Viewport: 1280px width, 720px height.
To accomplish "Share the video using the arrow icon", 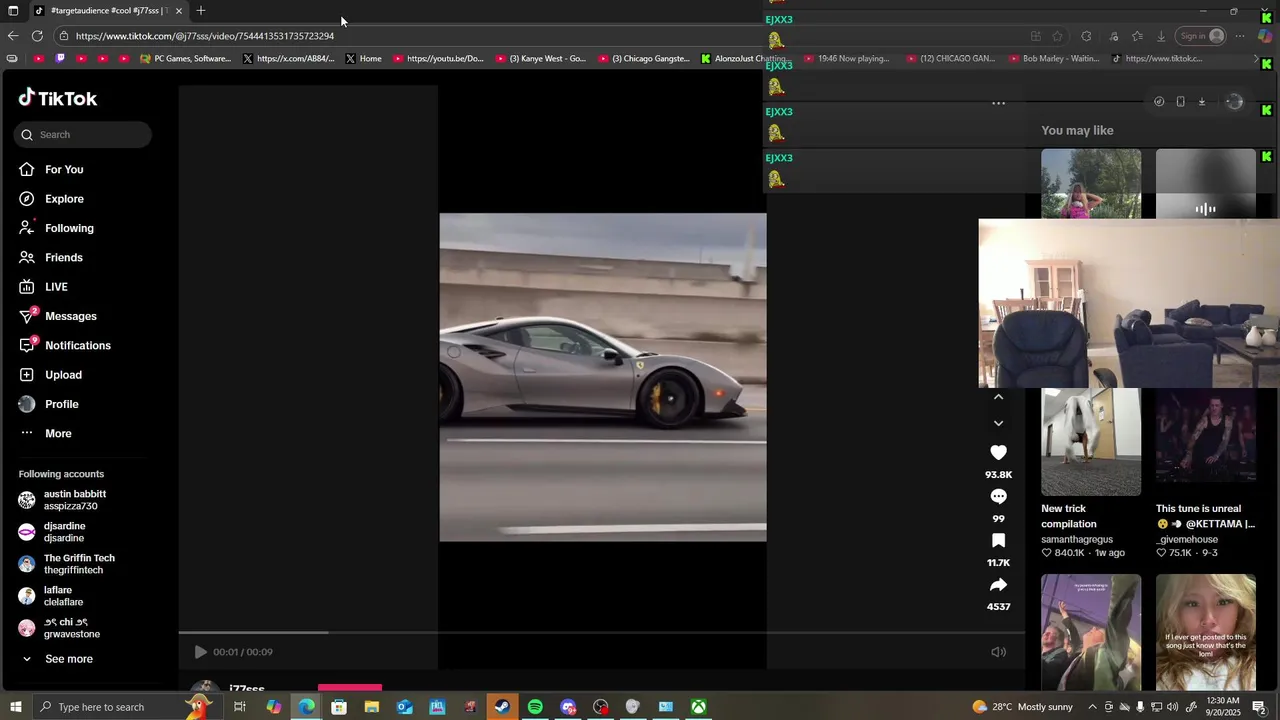I will click(998, 585).
